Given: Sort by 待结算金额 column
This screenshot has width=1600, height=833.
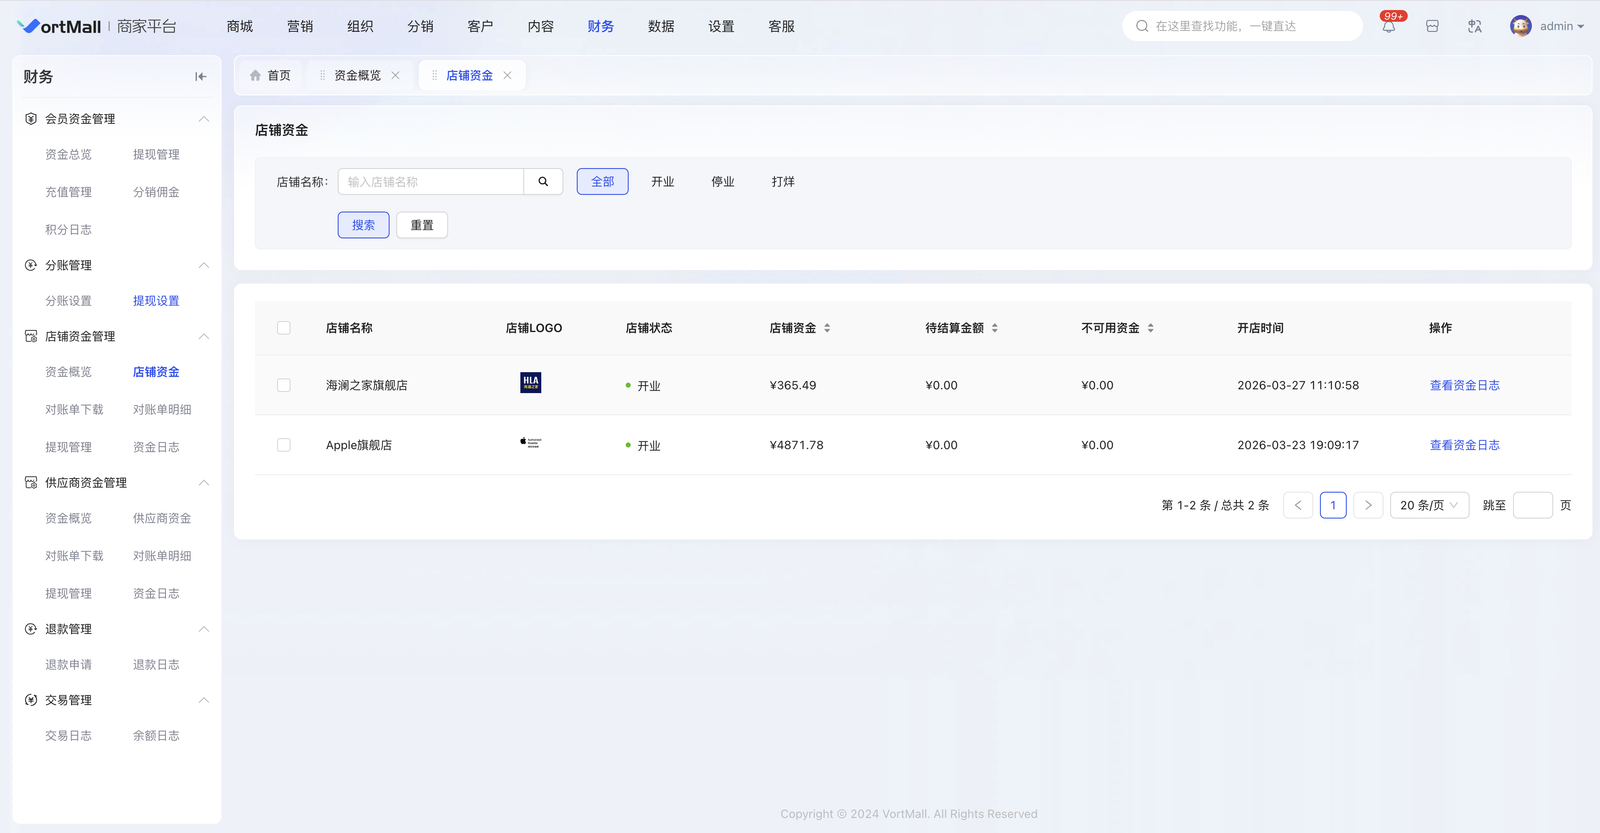Looking at the screenshot, I should click(x=994, y=328).
